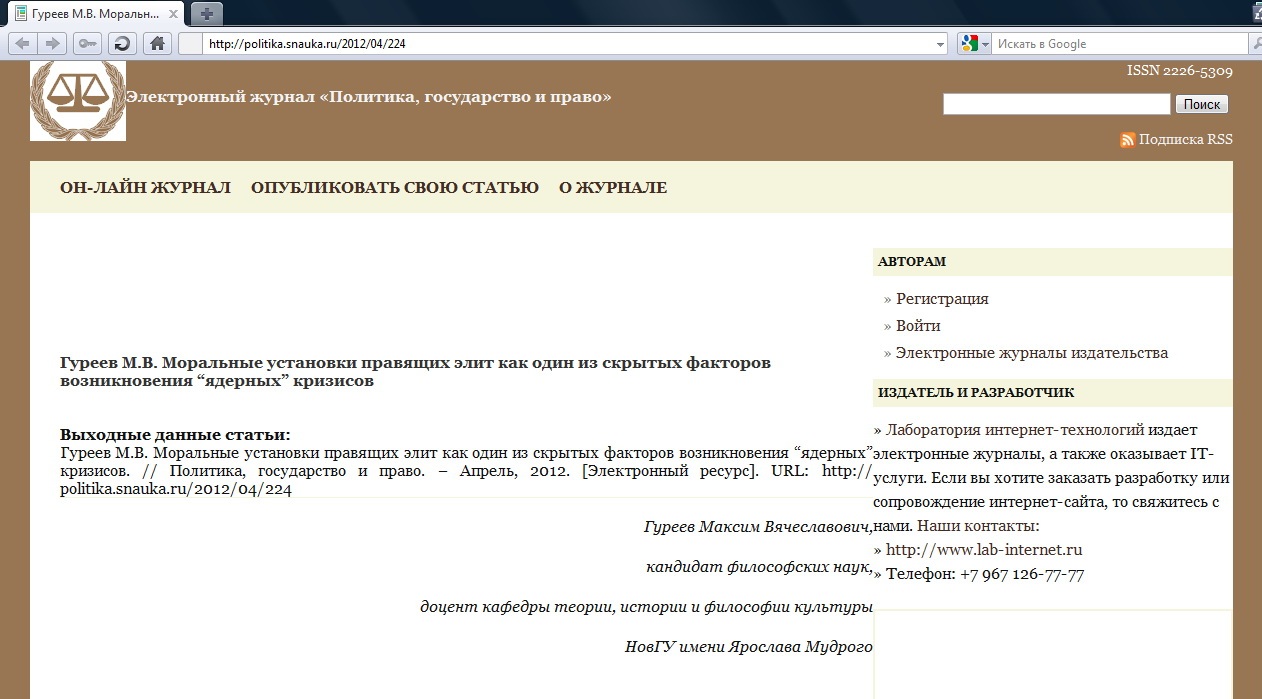
Task: Go to home page via house icon
Action: pos(156,43)
